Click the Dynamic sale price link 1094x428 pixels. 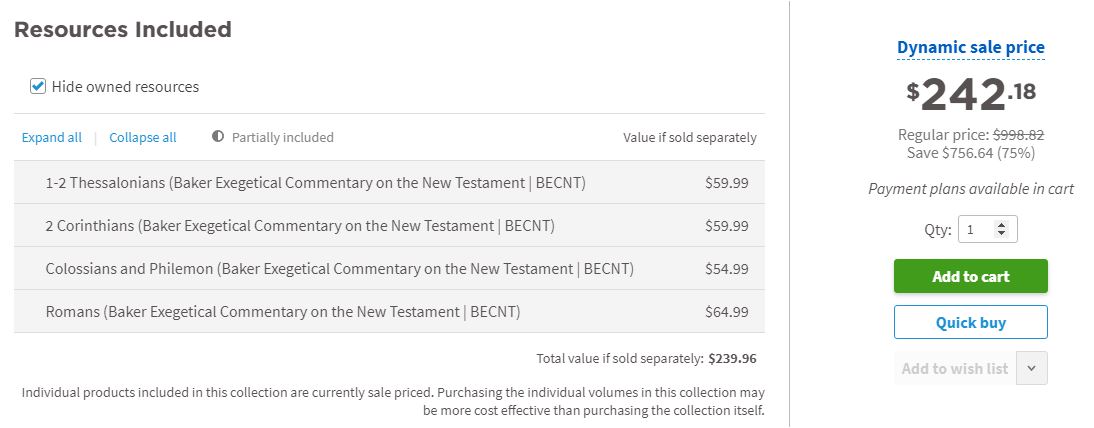pyautogui.click(x=970, y=47)
